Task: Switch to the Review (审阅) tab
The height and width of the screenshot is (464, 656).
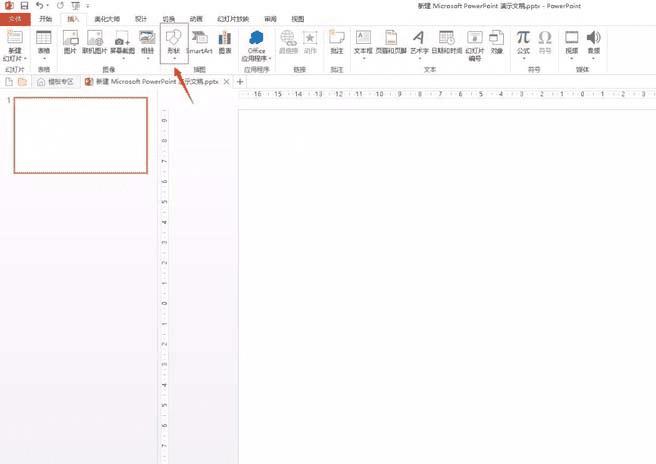Action: click(x=271, y=19)
